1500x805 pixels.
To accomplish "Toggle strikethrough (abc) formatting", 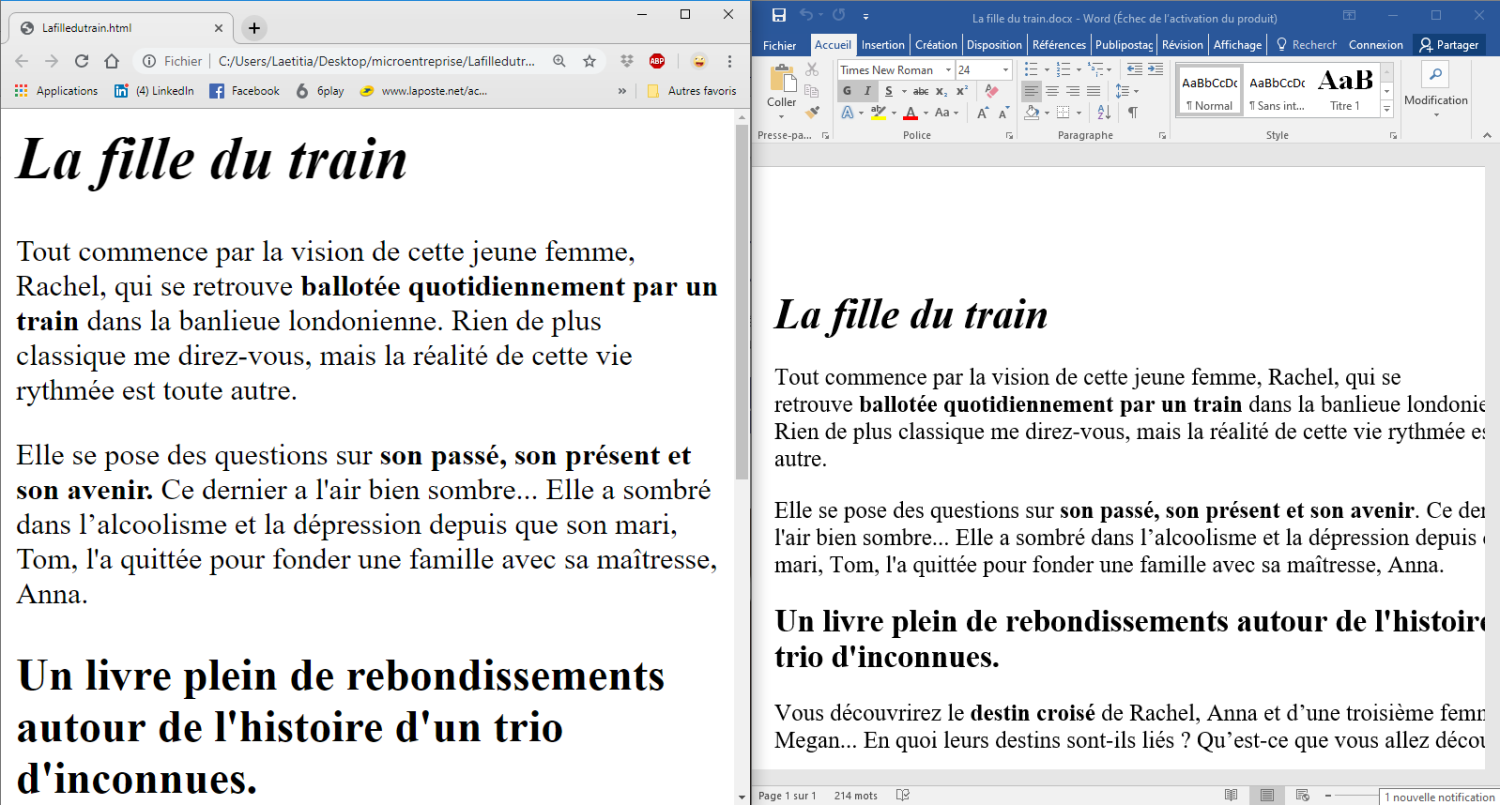I will pos(920,91).
